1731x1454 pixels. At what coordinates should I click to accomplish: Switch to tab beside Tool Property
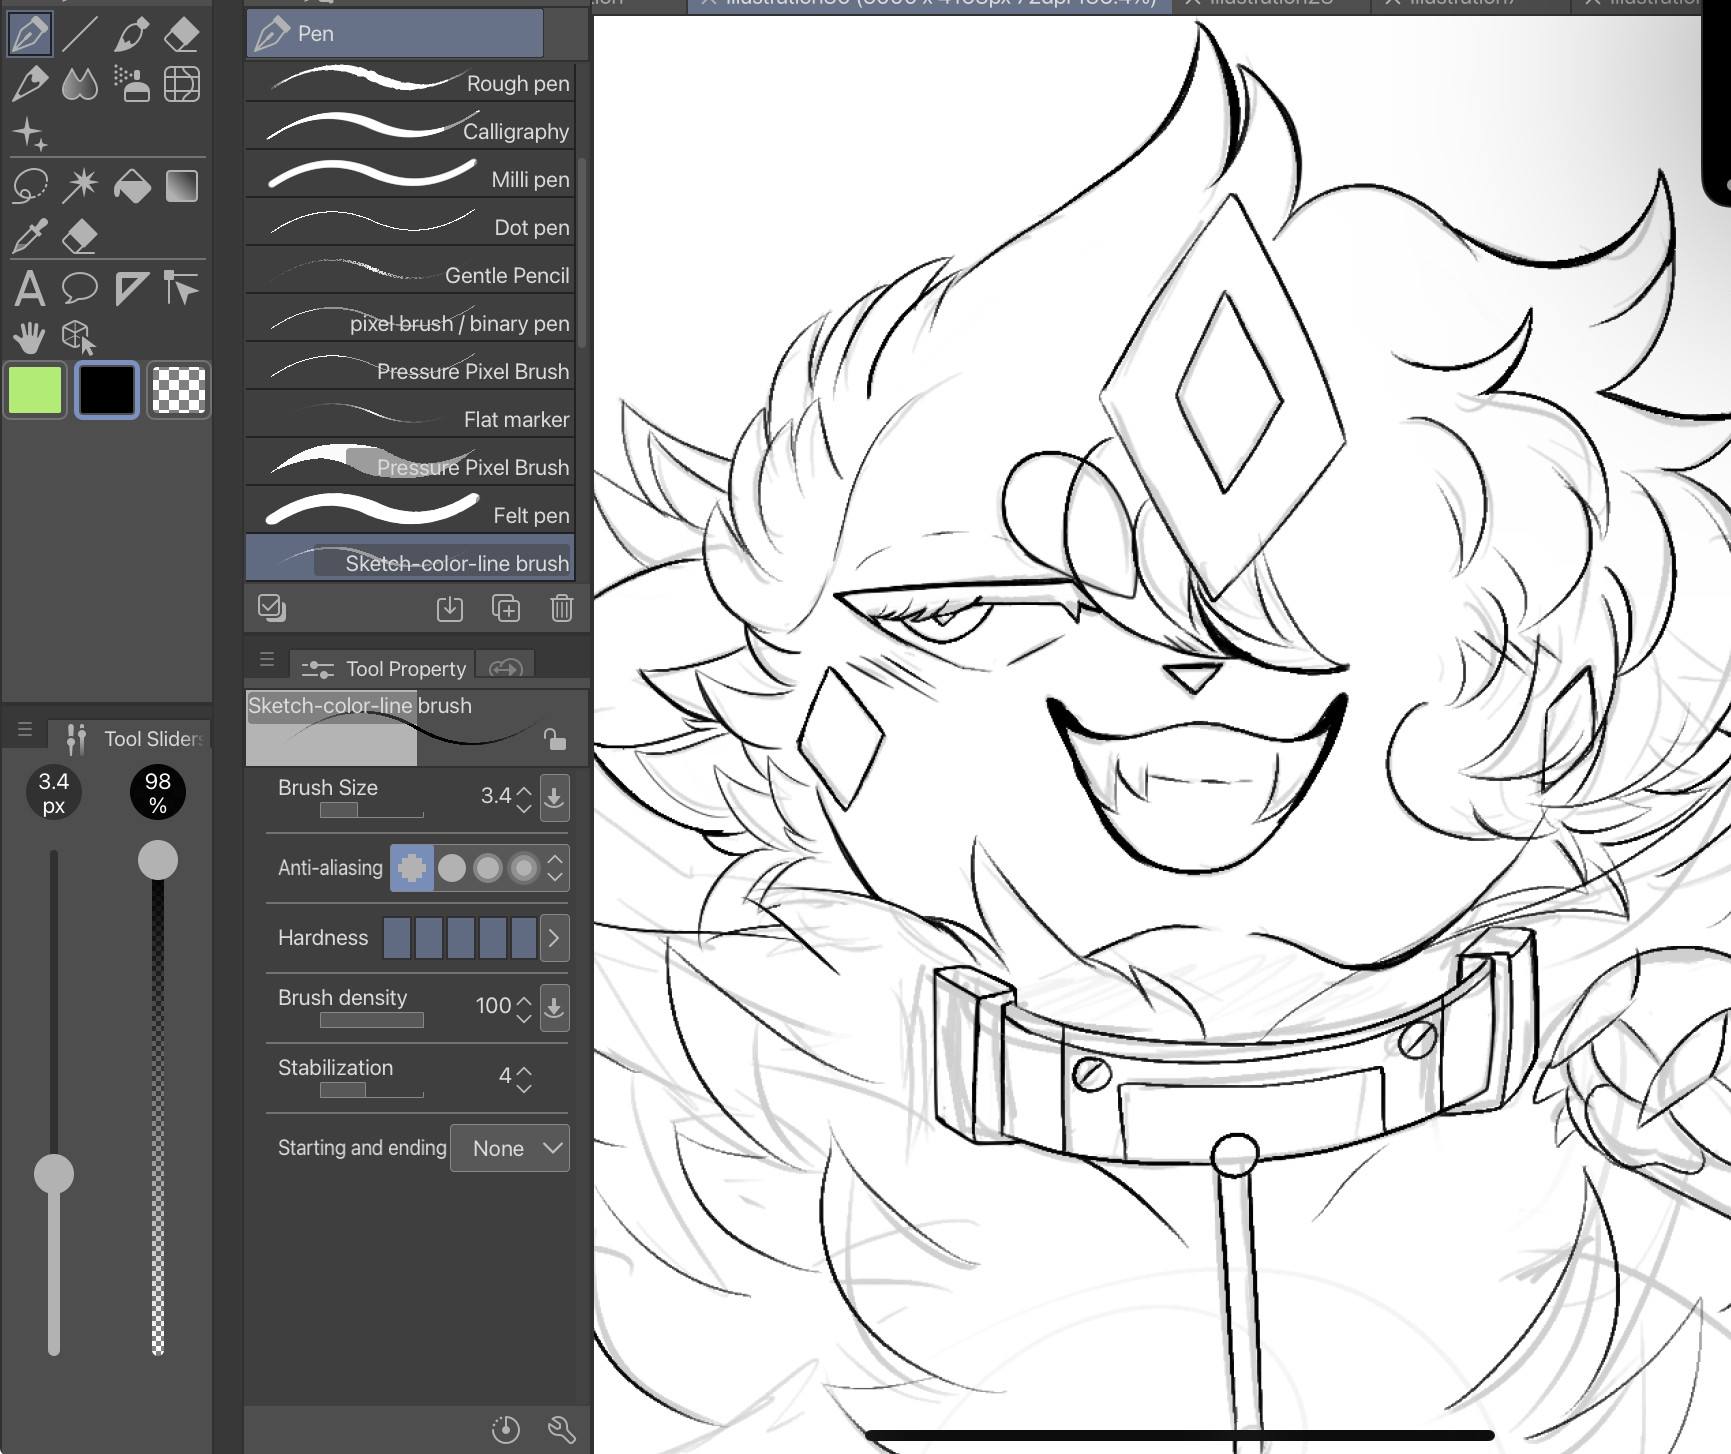[506, 668]
